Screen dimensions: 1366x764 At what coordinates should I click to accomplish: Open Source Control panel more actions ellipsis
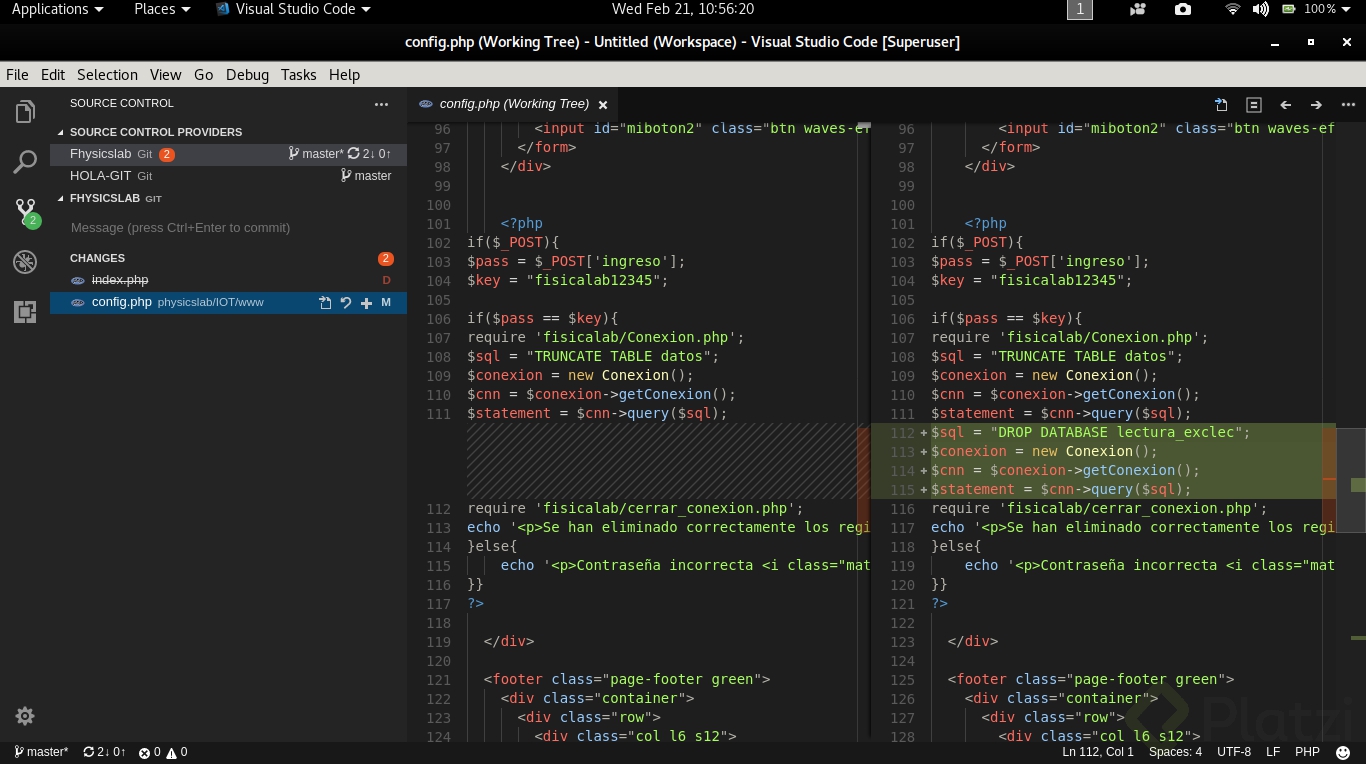coord(381,103)
